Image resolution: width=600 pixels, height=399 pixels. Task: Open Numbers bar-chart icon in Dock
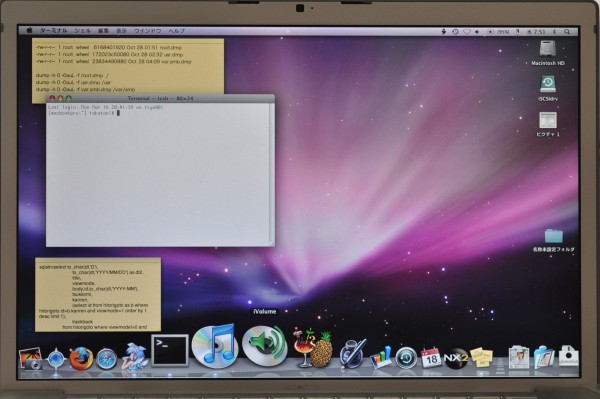click(381, 358)
